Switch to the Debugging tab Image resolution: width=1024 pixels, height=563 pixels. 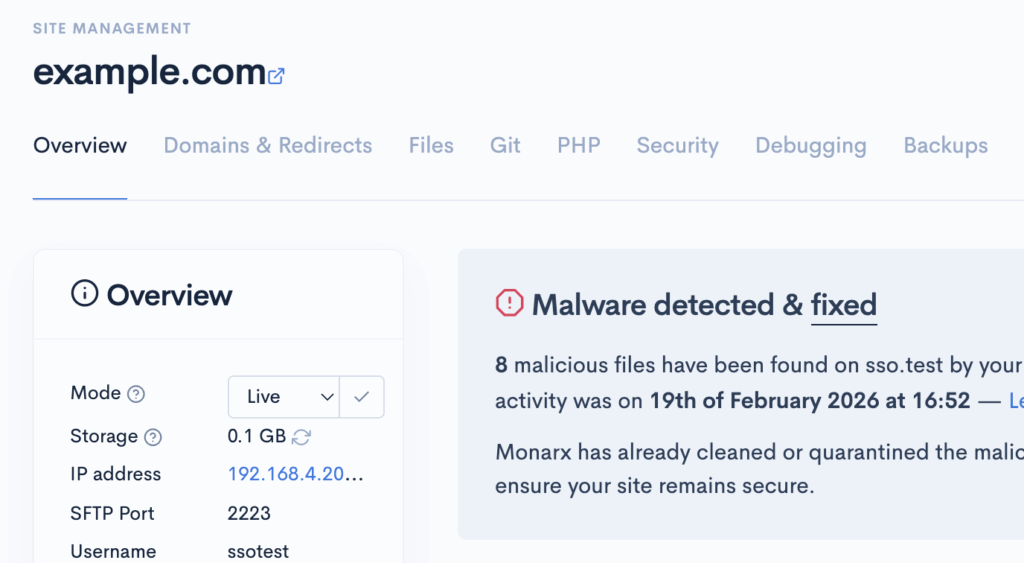click(810, 146)
